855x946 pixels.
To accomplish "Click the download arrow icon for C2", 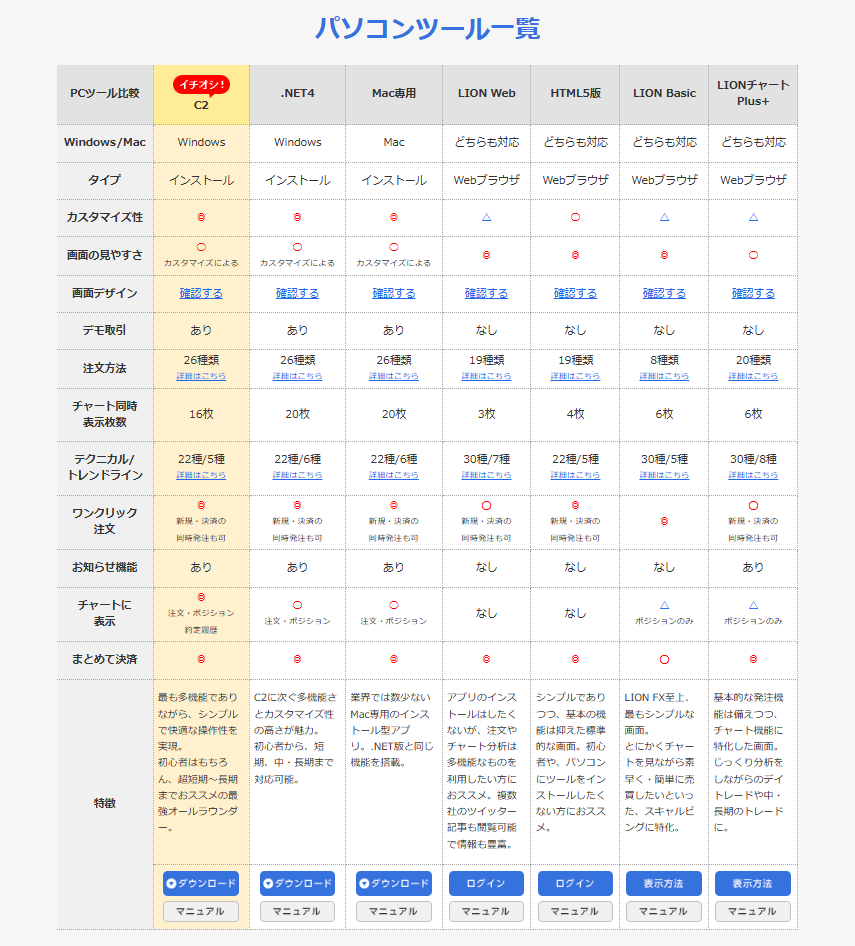I will click(172, 884).
